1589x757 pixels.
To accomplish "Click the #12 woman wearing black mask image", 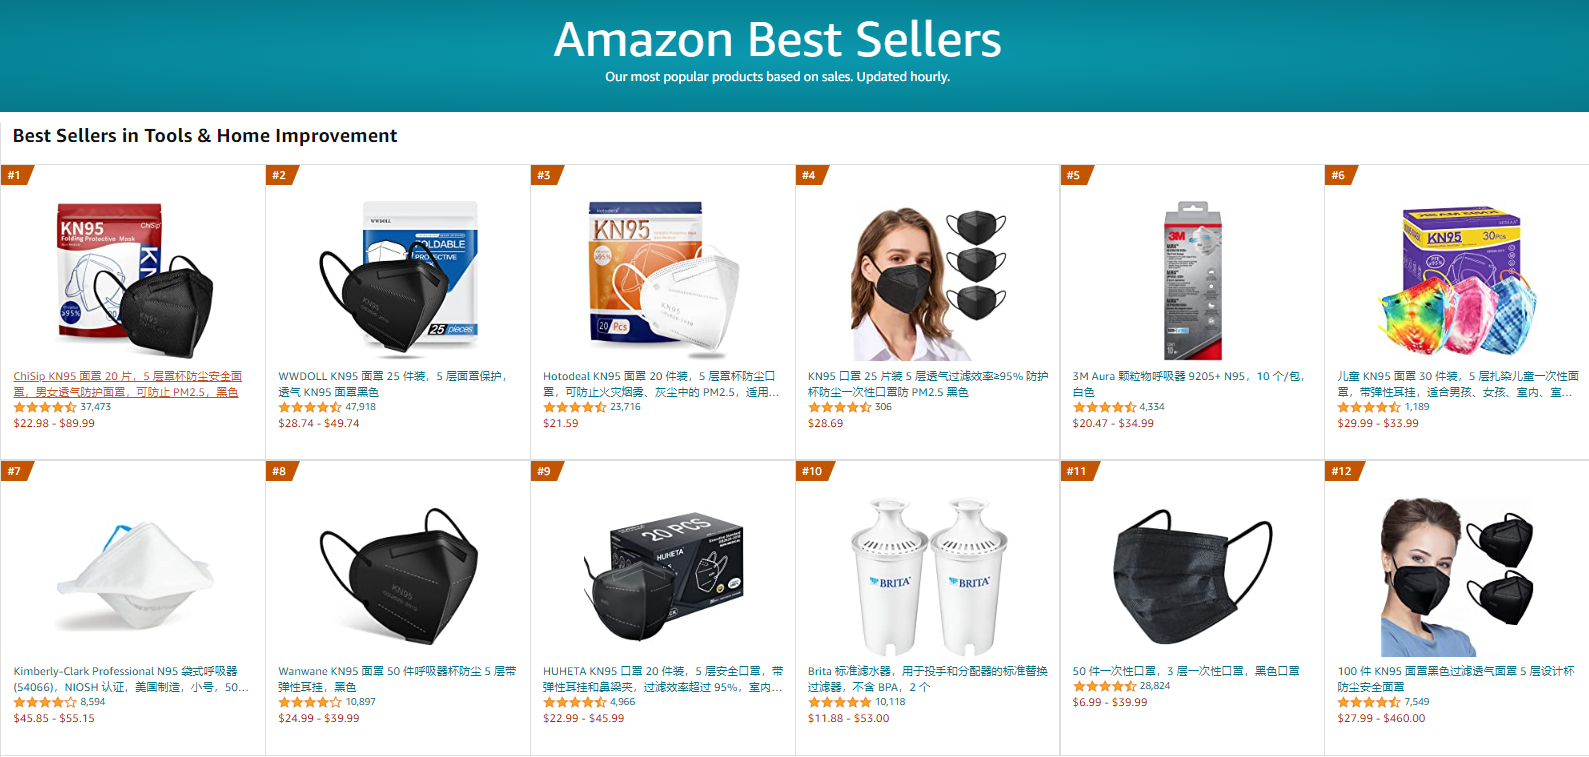I will [1457, 576].
